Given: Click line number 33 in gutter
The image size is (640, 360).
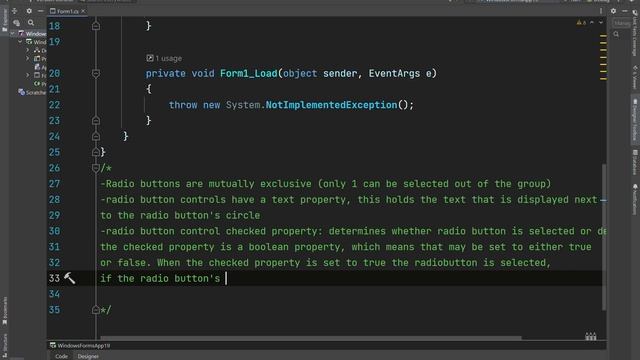Looking at the screenshot, I should [54, 278].
